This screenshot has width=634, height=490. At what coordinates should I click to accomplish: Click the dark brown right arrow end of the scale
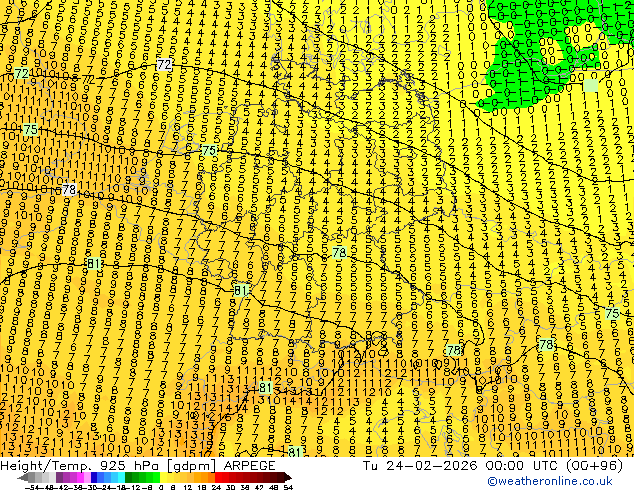click(x=288, y=477)
